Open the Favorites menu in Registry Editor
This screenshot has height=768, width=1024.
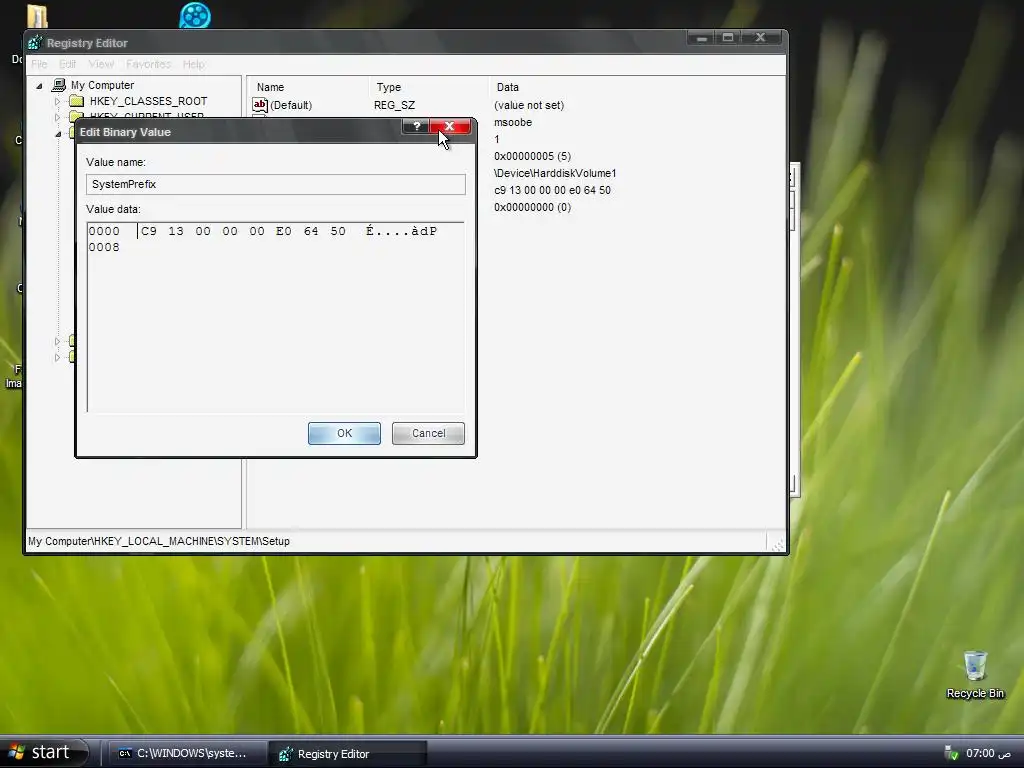[148, 64]
